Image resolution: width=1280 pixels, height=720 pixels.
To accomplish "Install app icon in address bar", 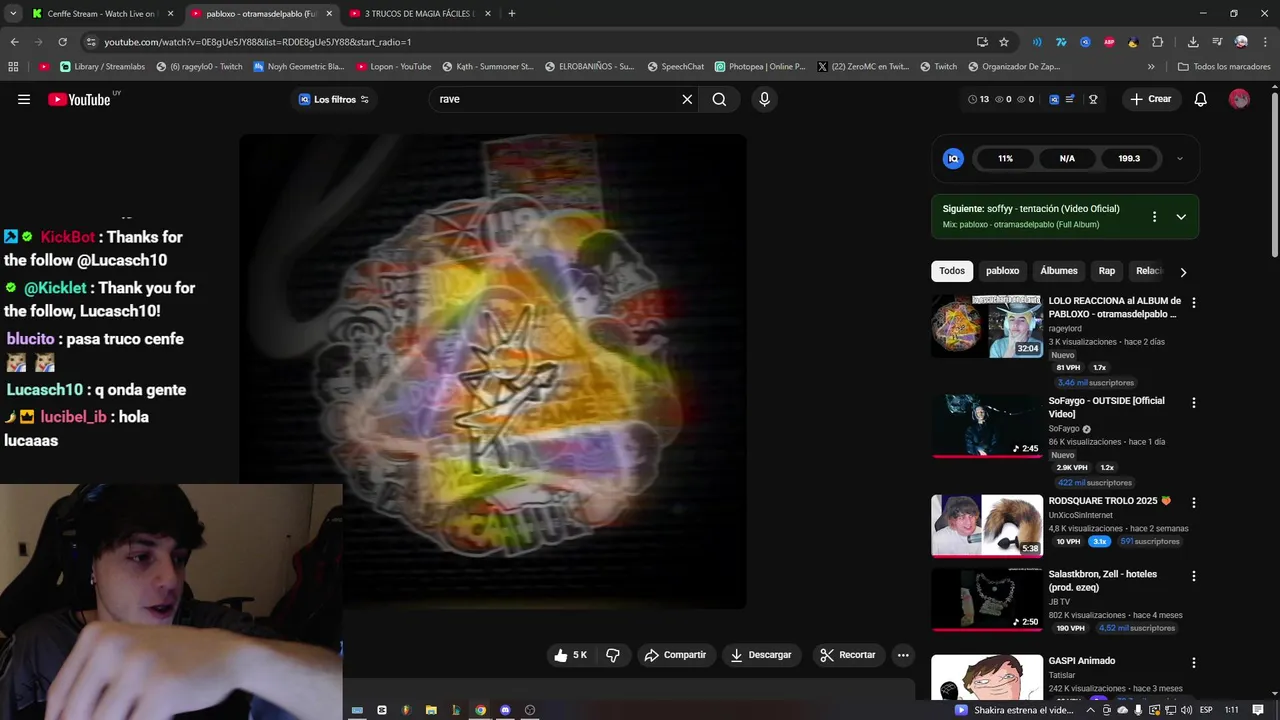I will [x=982, y=42].
